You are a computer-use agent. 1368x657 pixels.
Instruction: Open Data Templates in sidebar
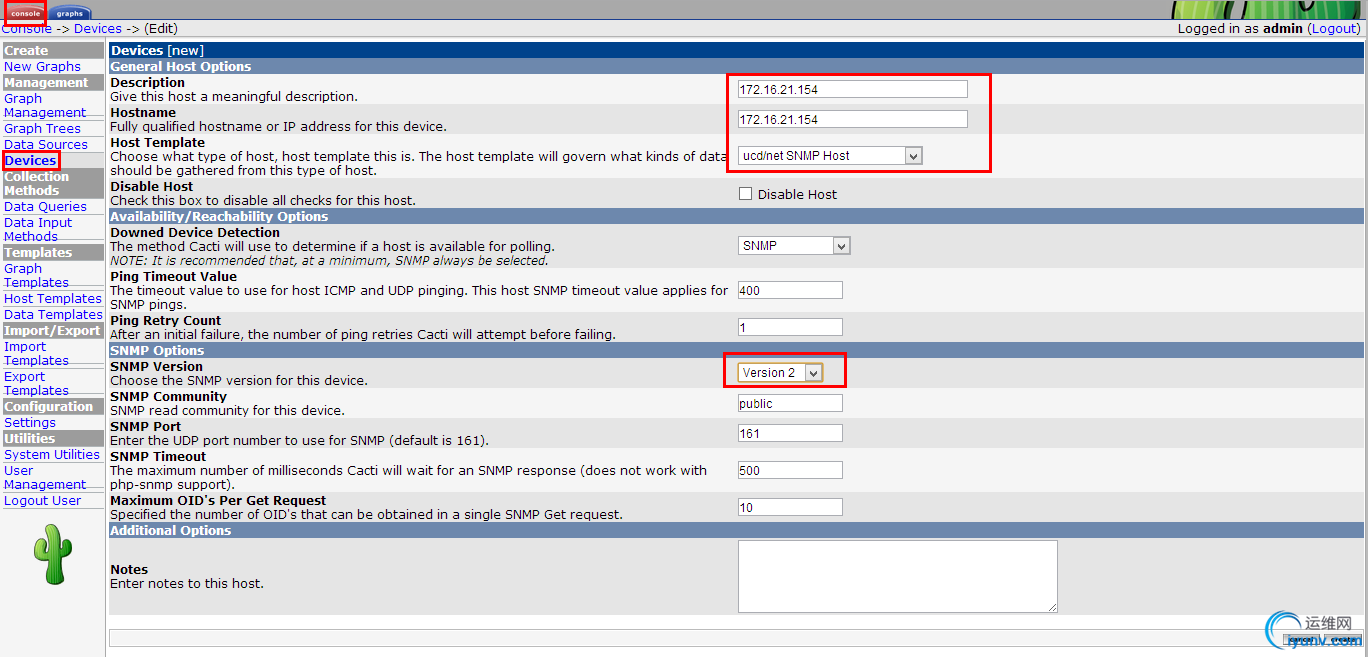53,314
